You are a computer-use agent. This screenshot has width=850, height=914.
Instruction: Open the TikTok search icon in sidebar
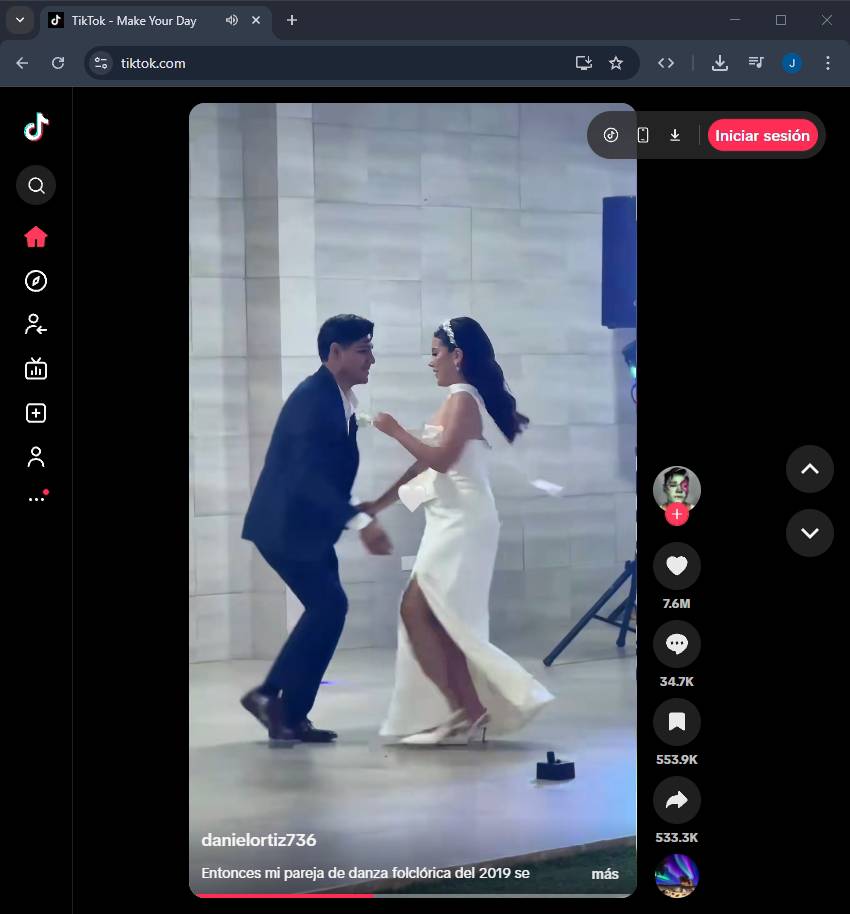coord(36,185)
